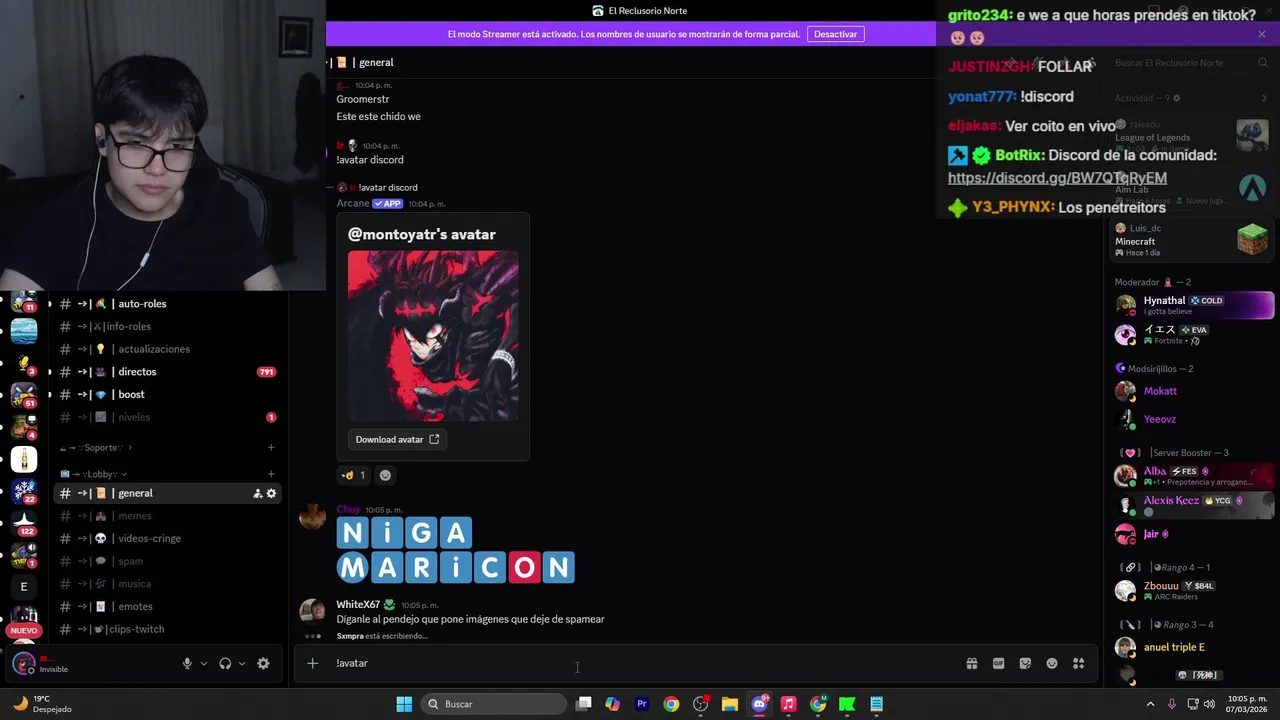Screen dimensions: 1280x720
Task: Toggle headphone deafen in user panel
Action: coord(225,663)
